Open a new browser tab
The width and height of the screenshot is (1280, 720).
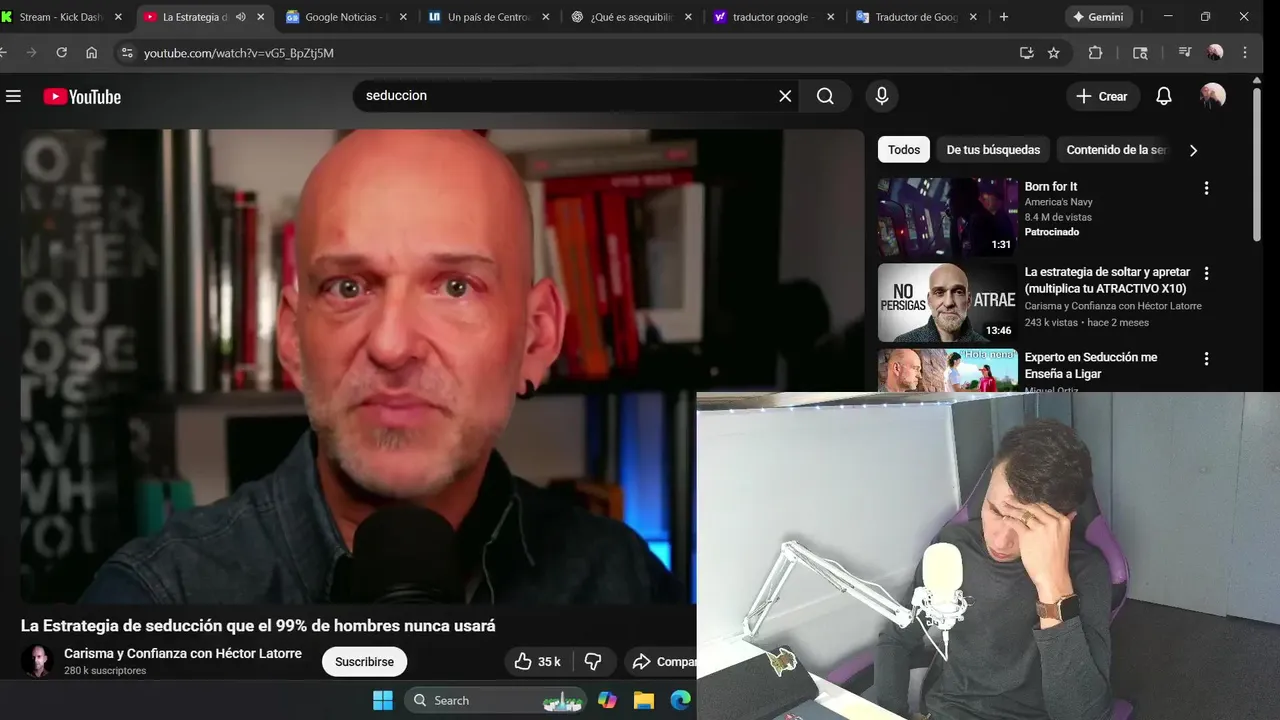[1004, 17]
